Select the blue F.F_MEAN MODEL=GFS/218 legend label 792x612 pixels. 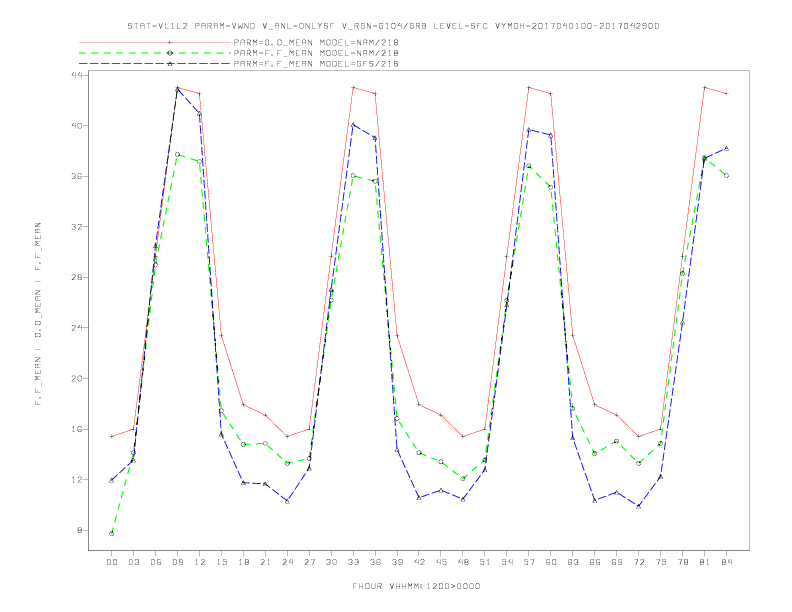click(316, 64)
